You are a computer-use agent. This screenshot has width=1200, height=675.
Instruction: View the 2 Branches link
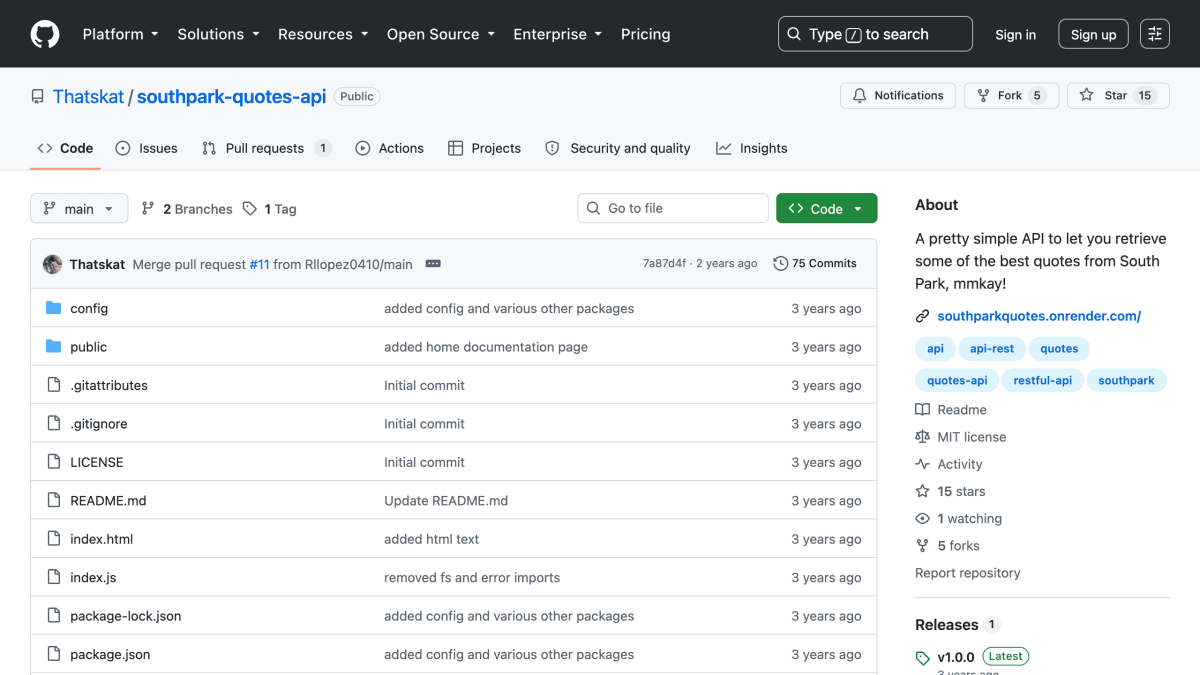tap(187, 209)
